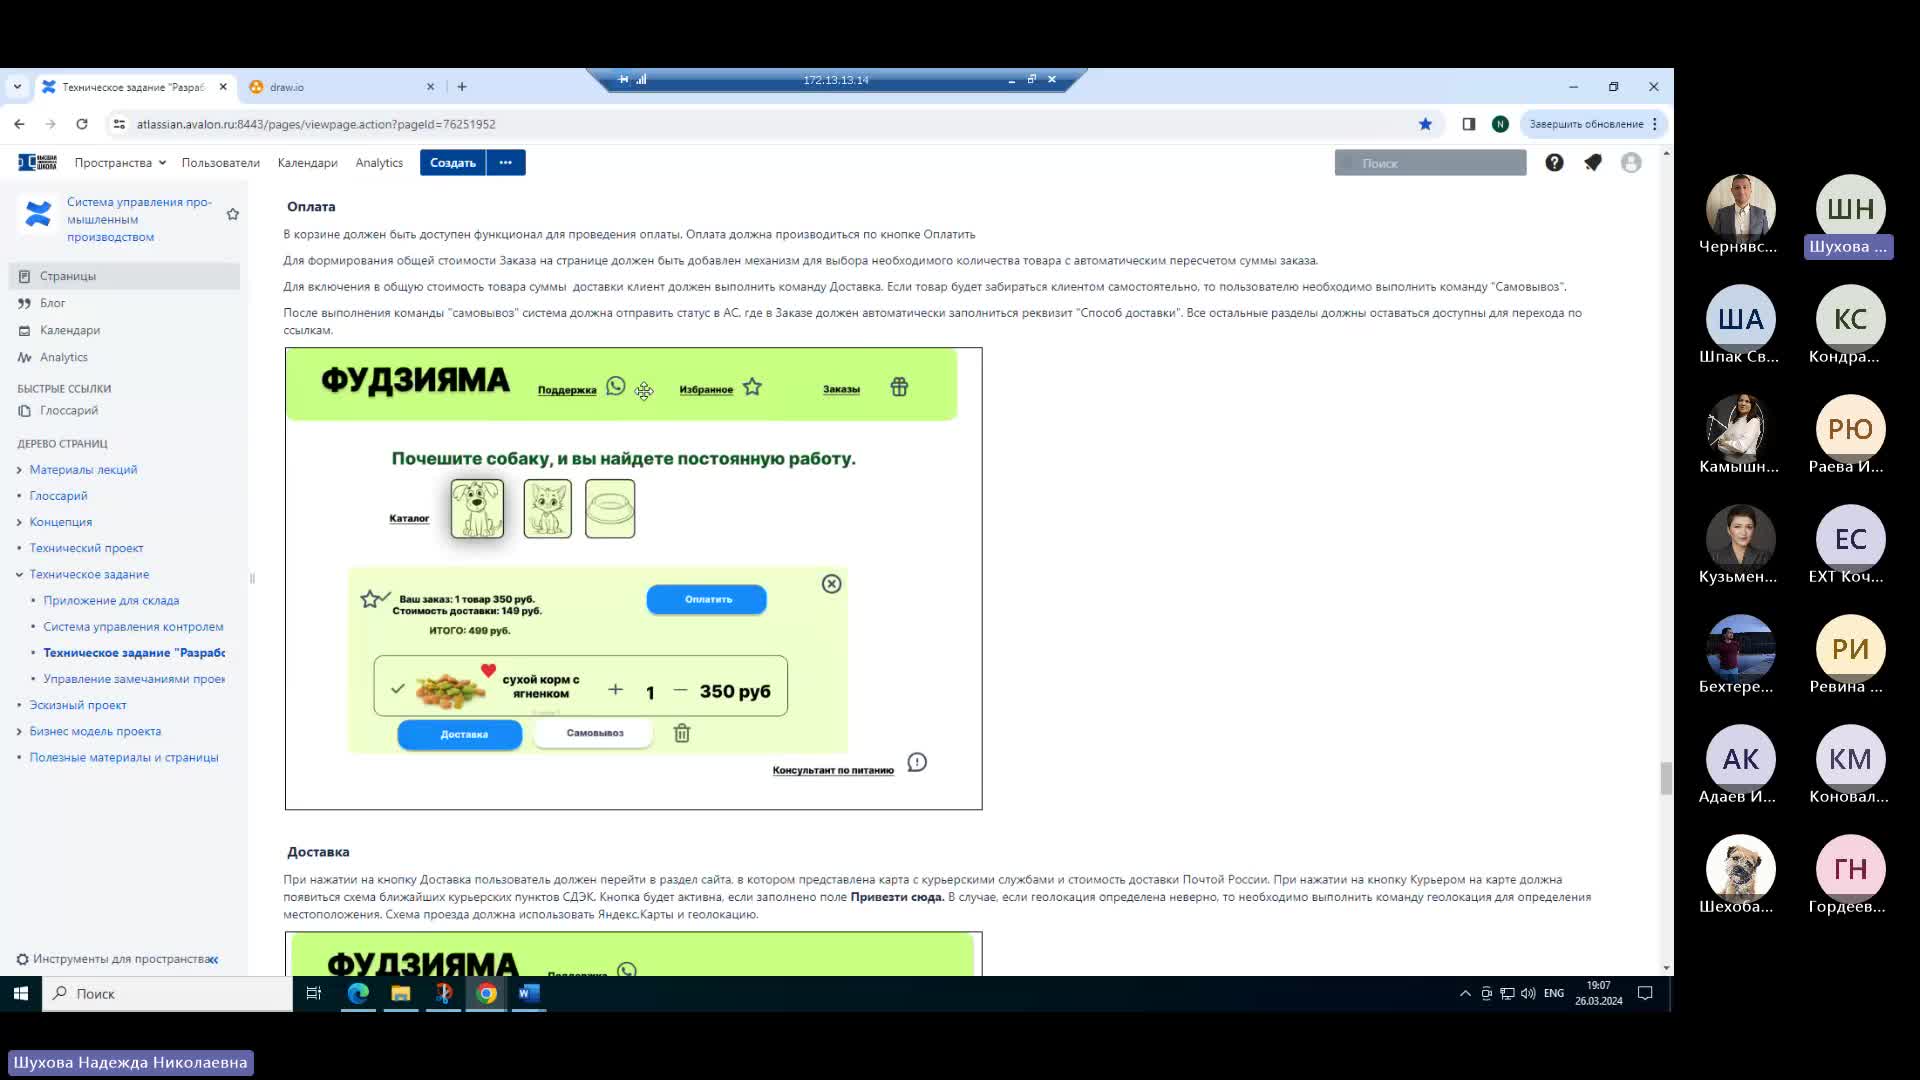
Task: Expand the Материалы лекций tree node
Action: 19,470
